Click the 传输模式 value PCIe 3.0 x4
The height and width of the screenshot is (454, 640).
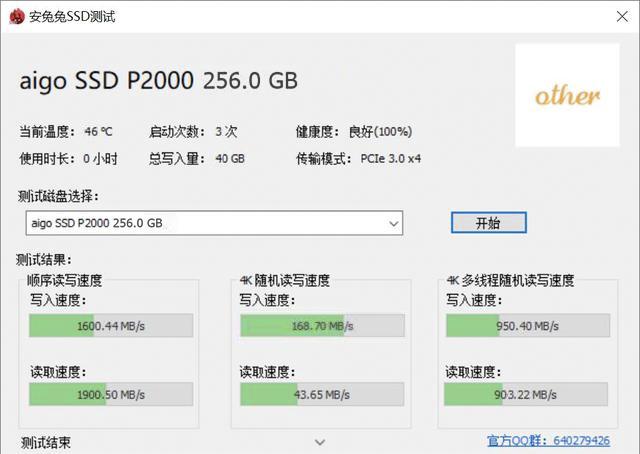(x=391, y=158)
